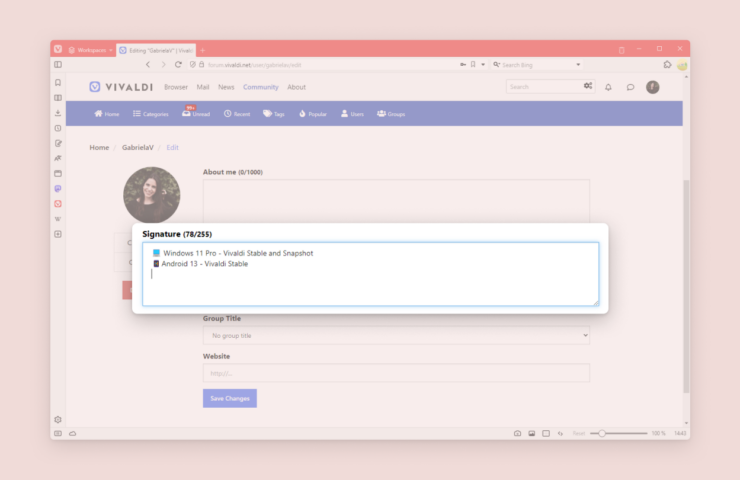This screenshot has width=740, height=480.
Task: Expand the search engine history dropdown
Action: point(578,65)
